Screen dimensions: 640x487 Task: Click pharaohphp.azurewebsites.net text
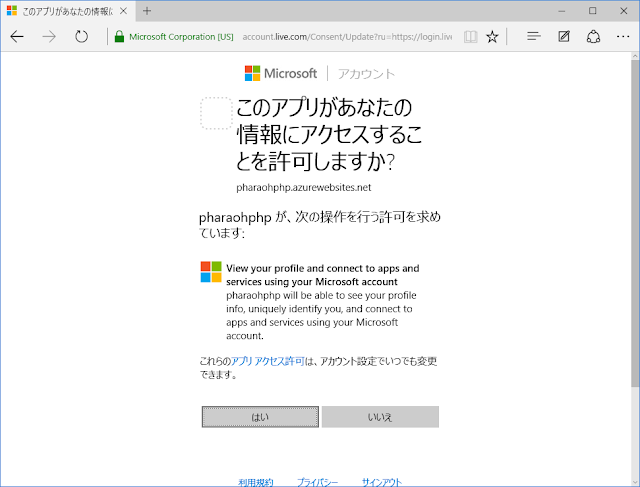[x=303, y=187]
